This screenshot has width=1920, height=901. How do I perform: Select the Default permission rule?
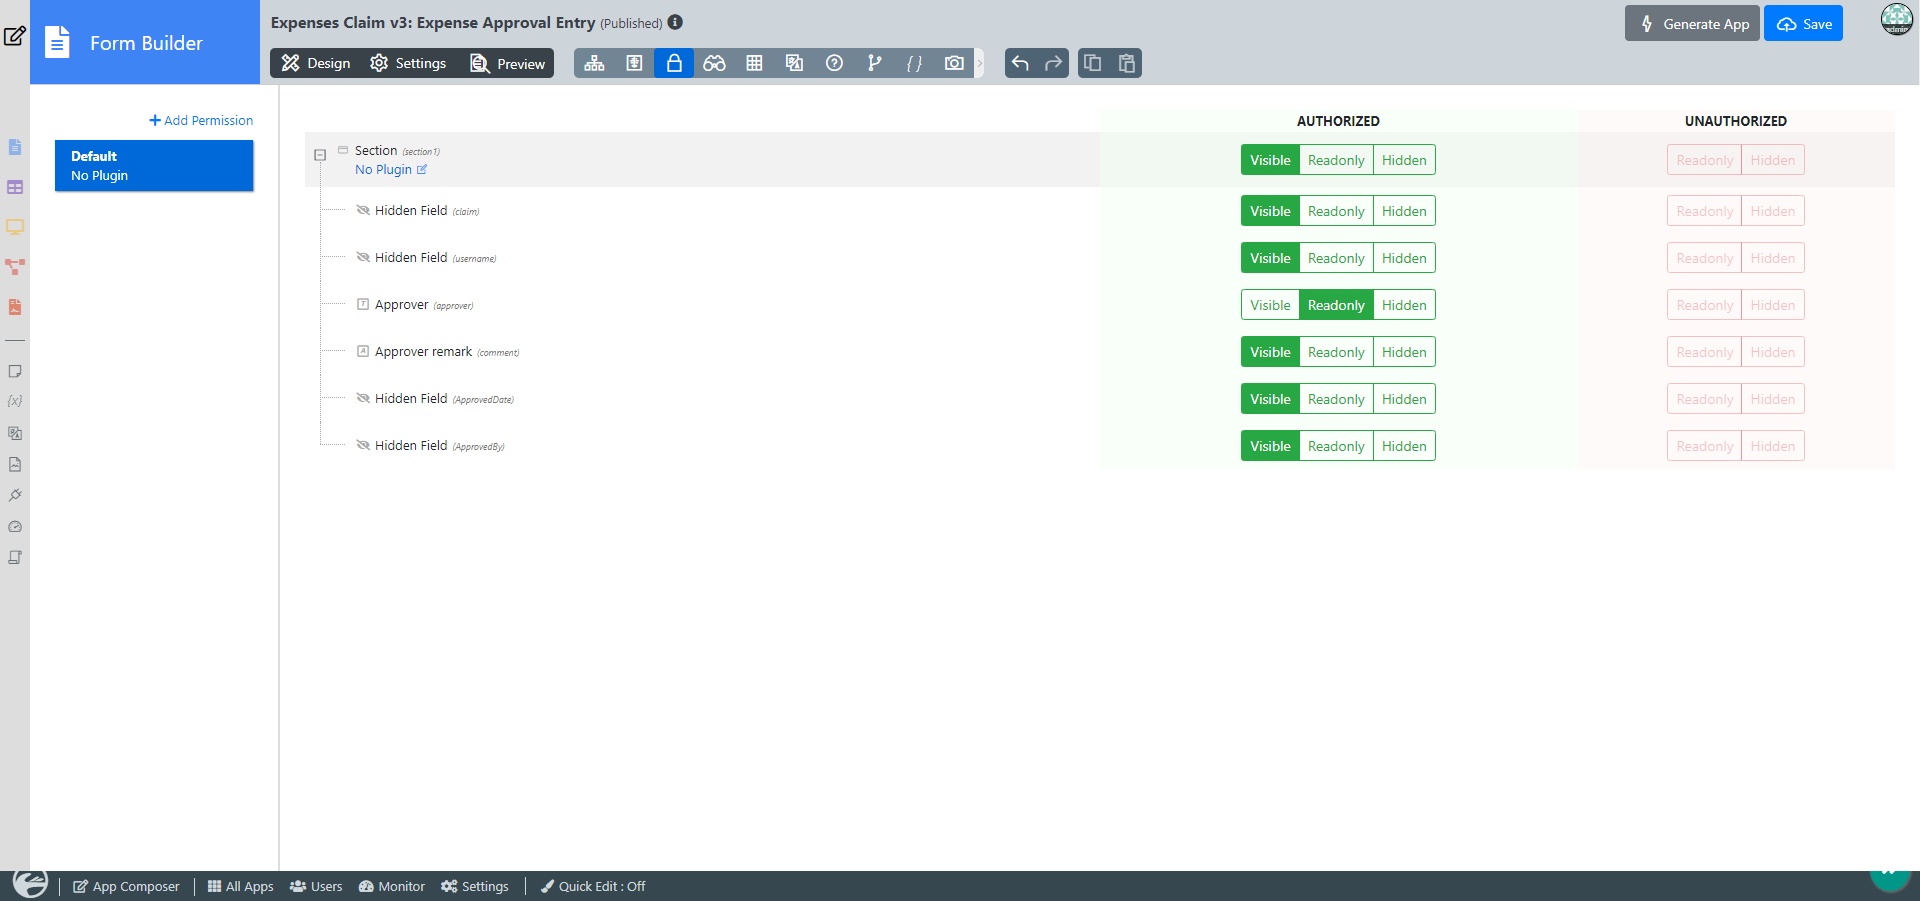(154, 165)
